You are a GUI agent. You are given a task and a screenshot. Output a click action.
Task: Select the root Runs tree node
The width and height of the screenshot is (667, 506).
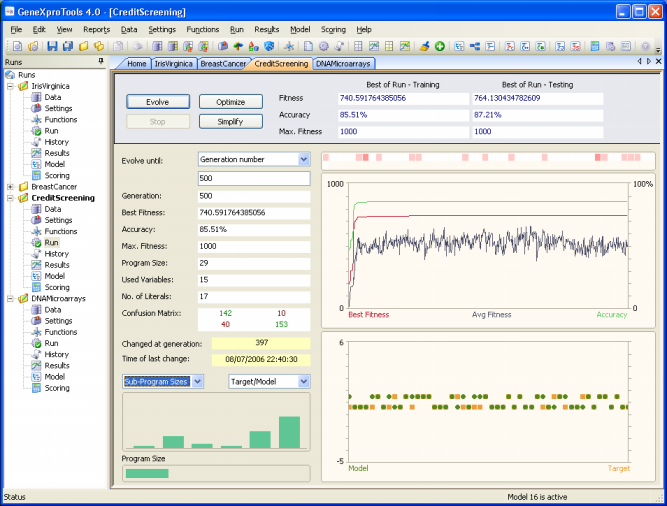tap(26, 75)
